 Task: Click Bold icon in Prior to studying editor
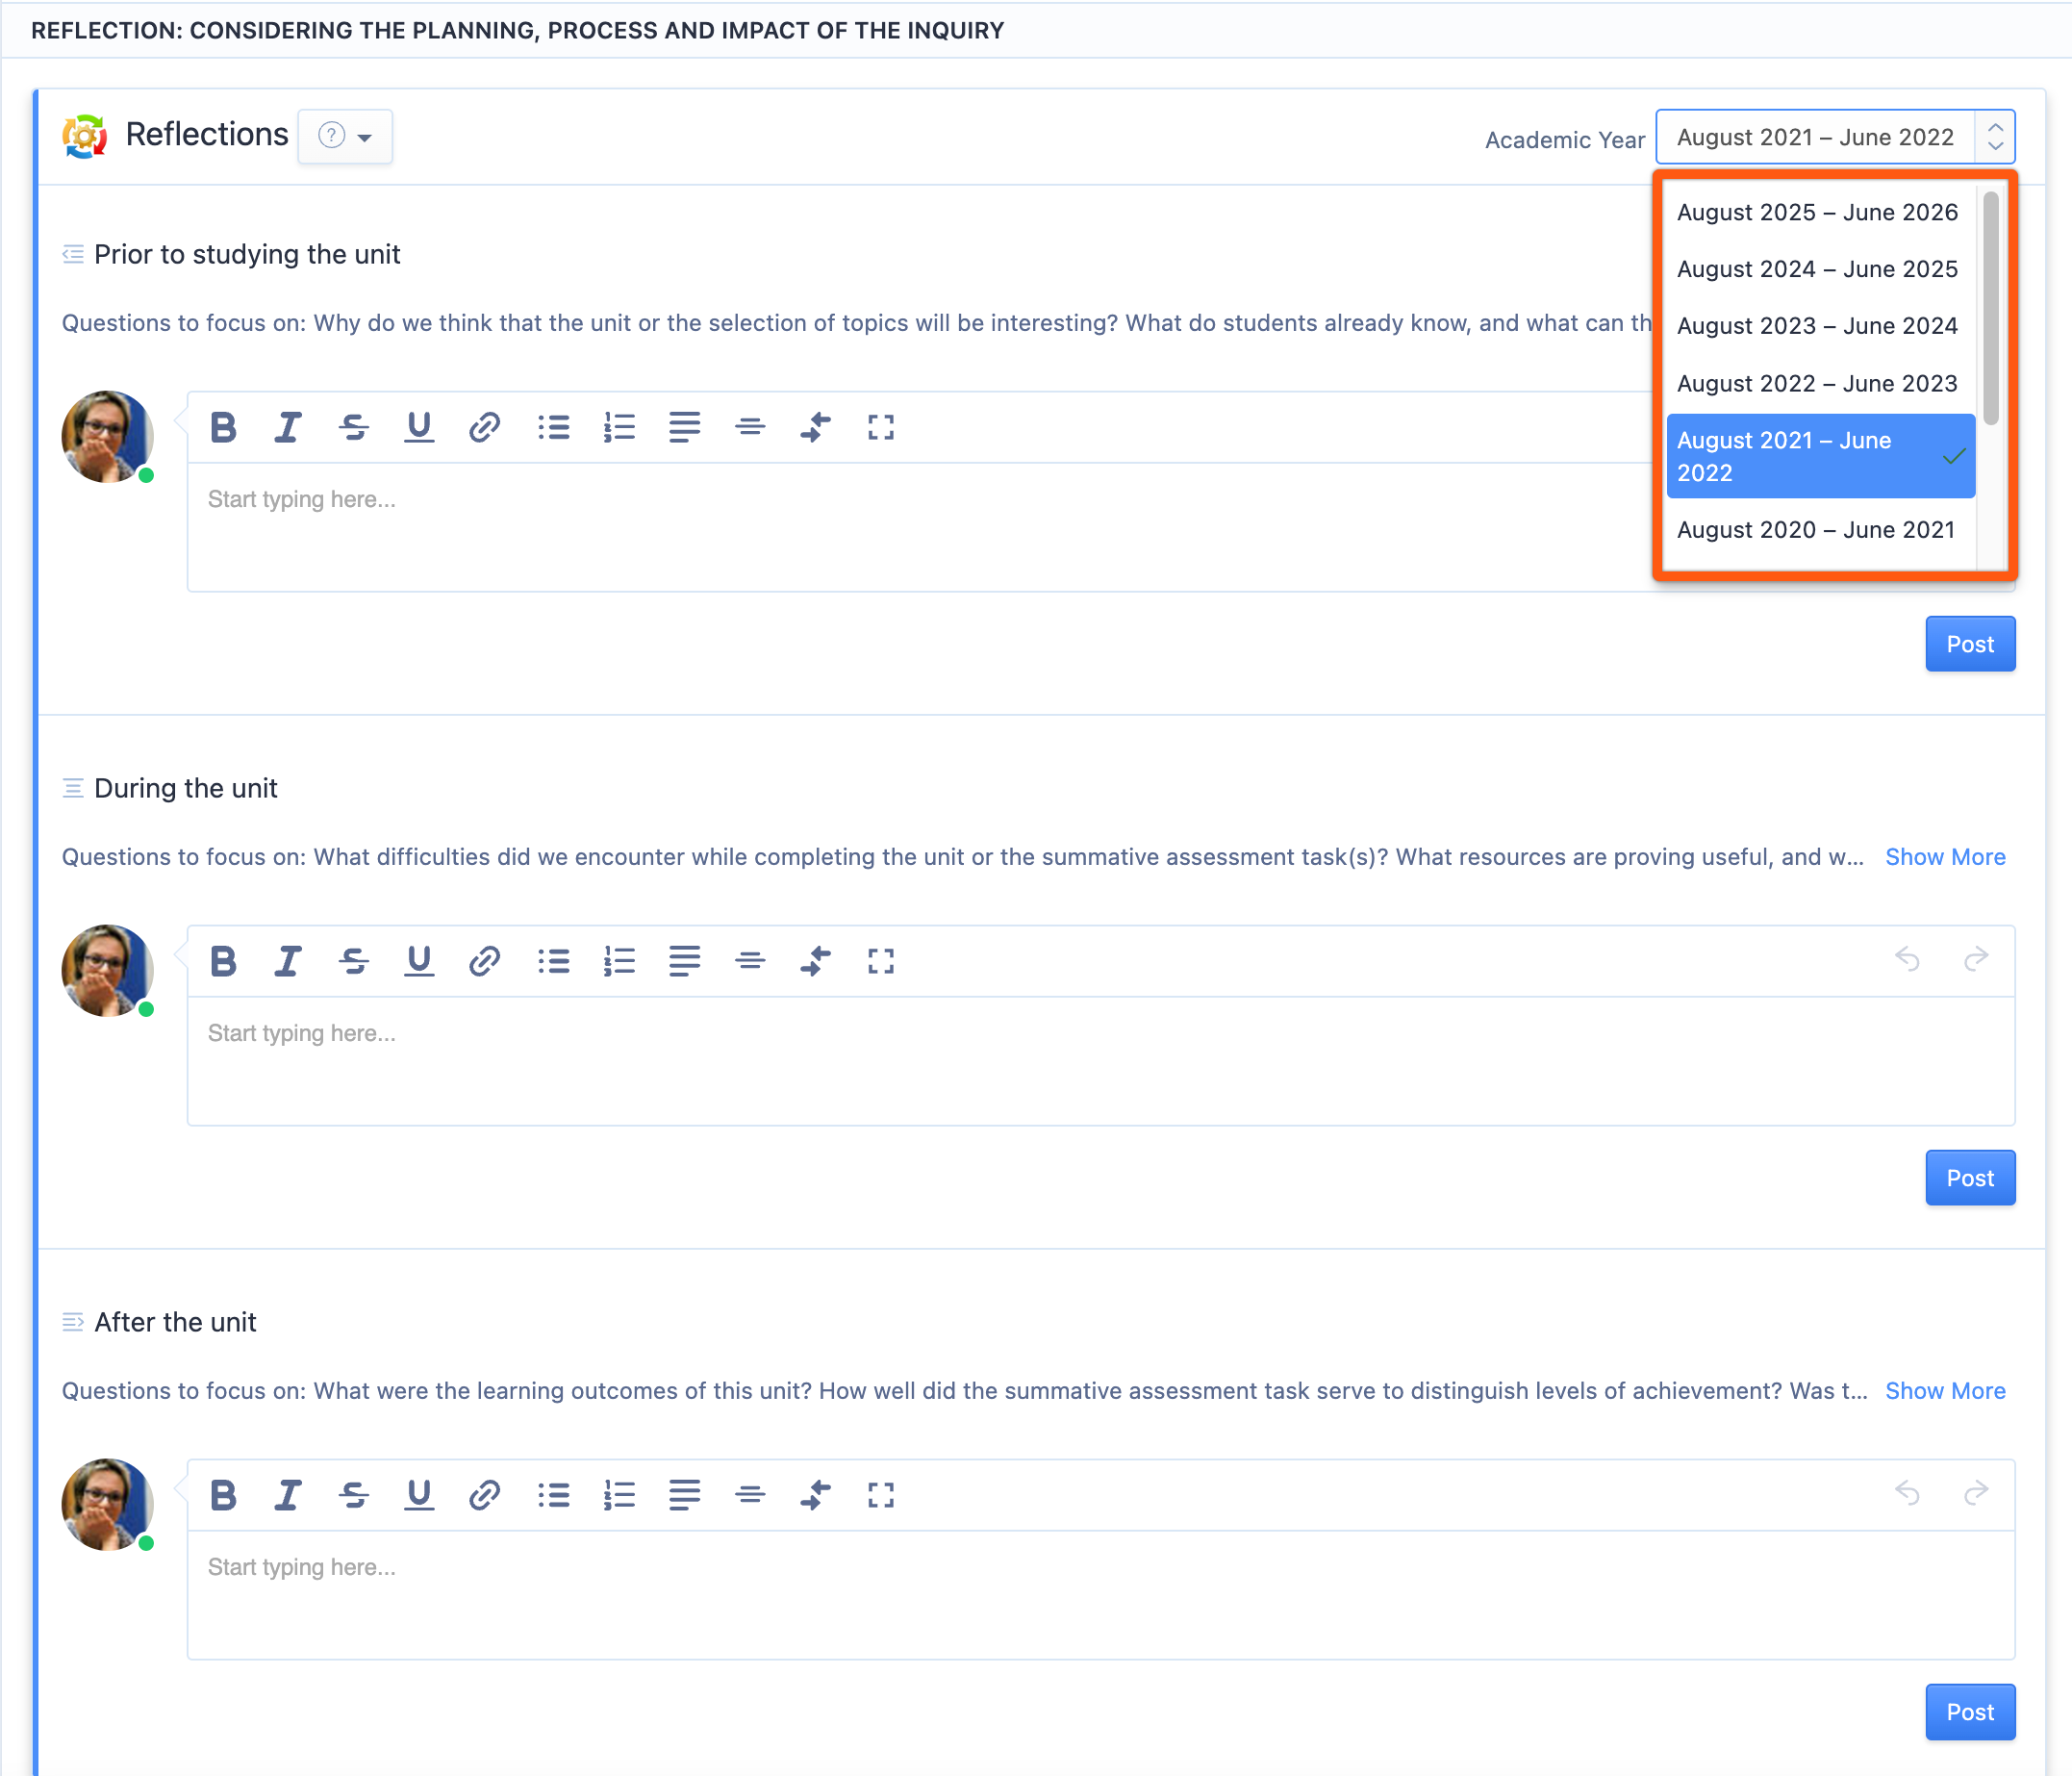[223, 427]
